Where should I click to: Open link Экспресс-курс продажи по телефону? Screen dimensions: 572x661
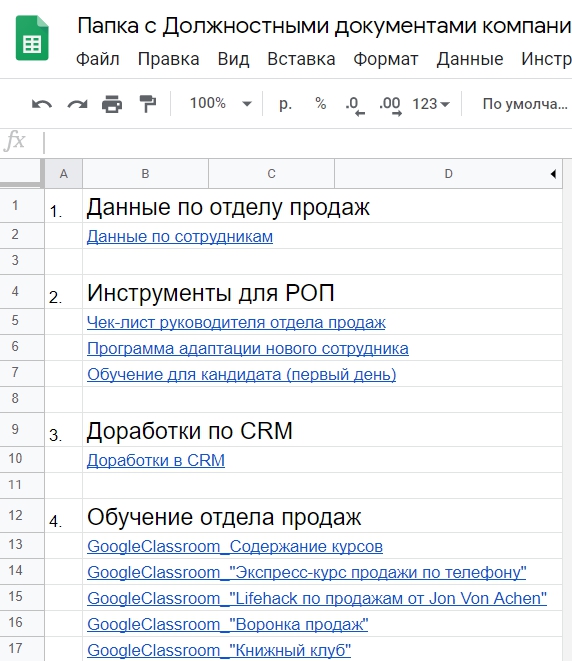[307, 573]
